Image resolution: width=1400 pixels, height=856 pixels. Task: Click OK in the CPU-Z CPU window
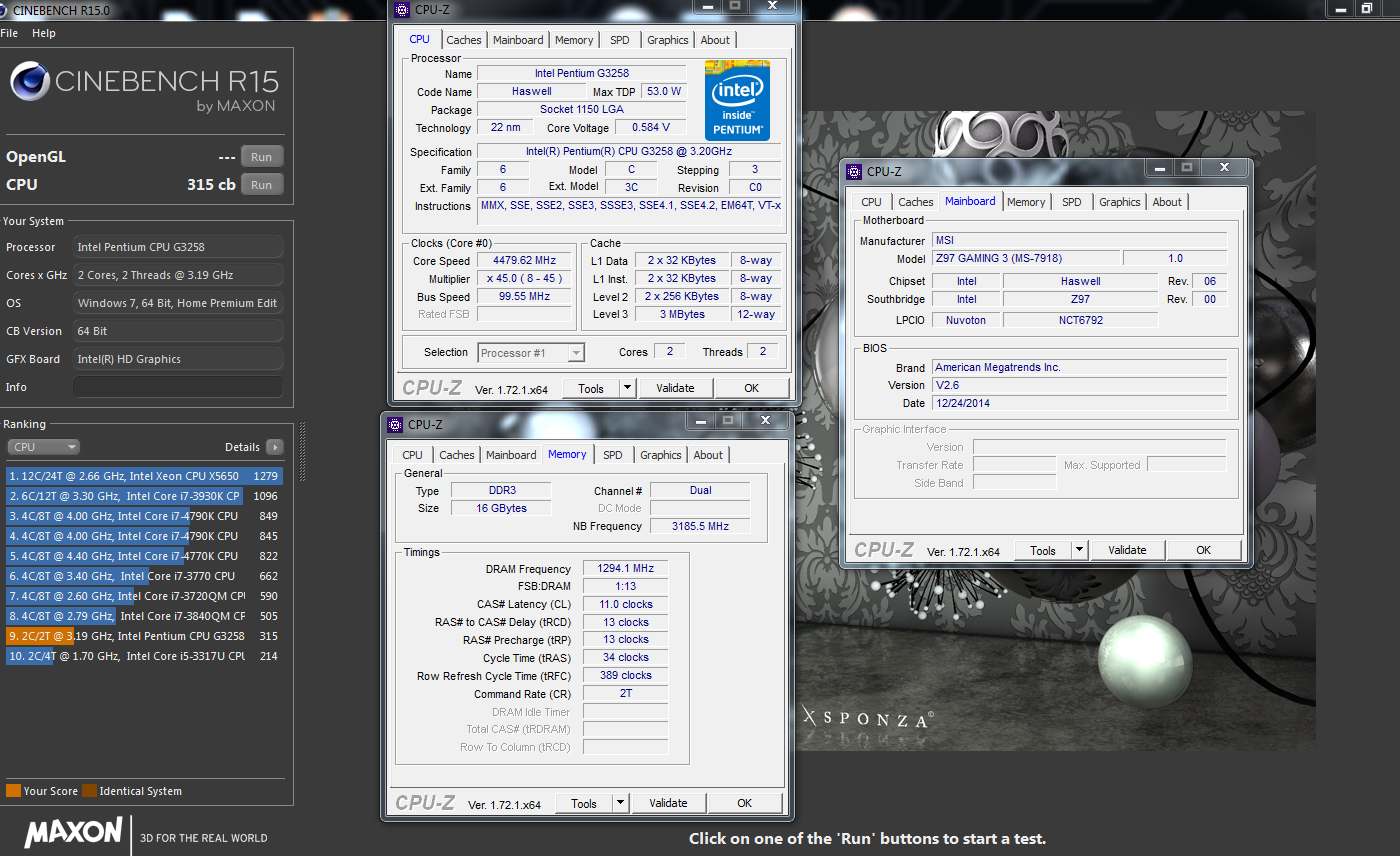[751, 388]
